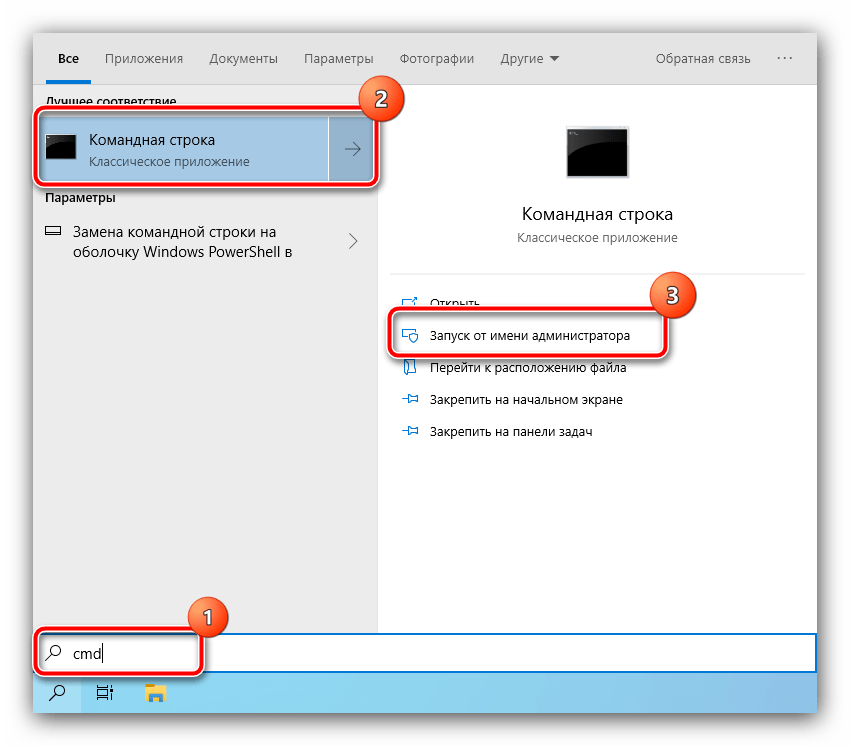The width and height of the screenshot is (850, 746).
Task: Click the Command Prompt icon in best match
Action: (x=60, y=149)
